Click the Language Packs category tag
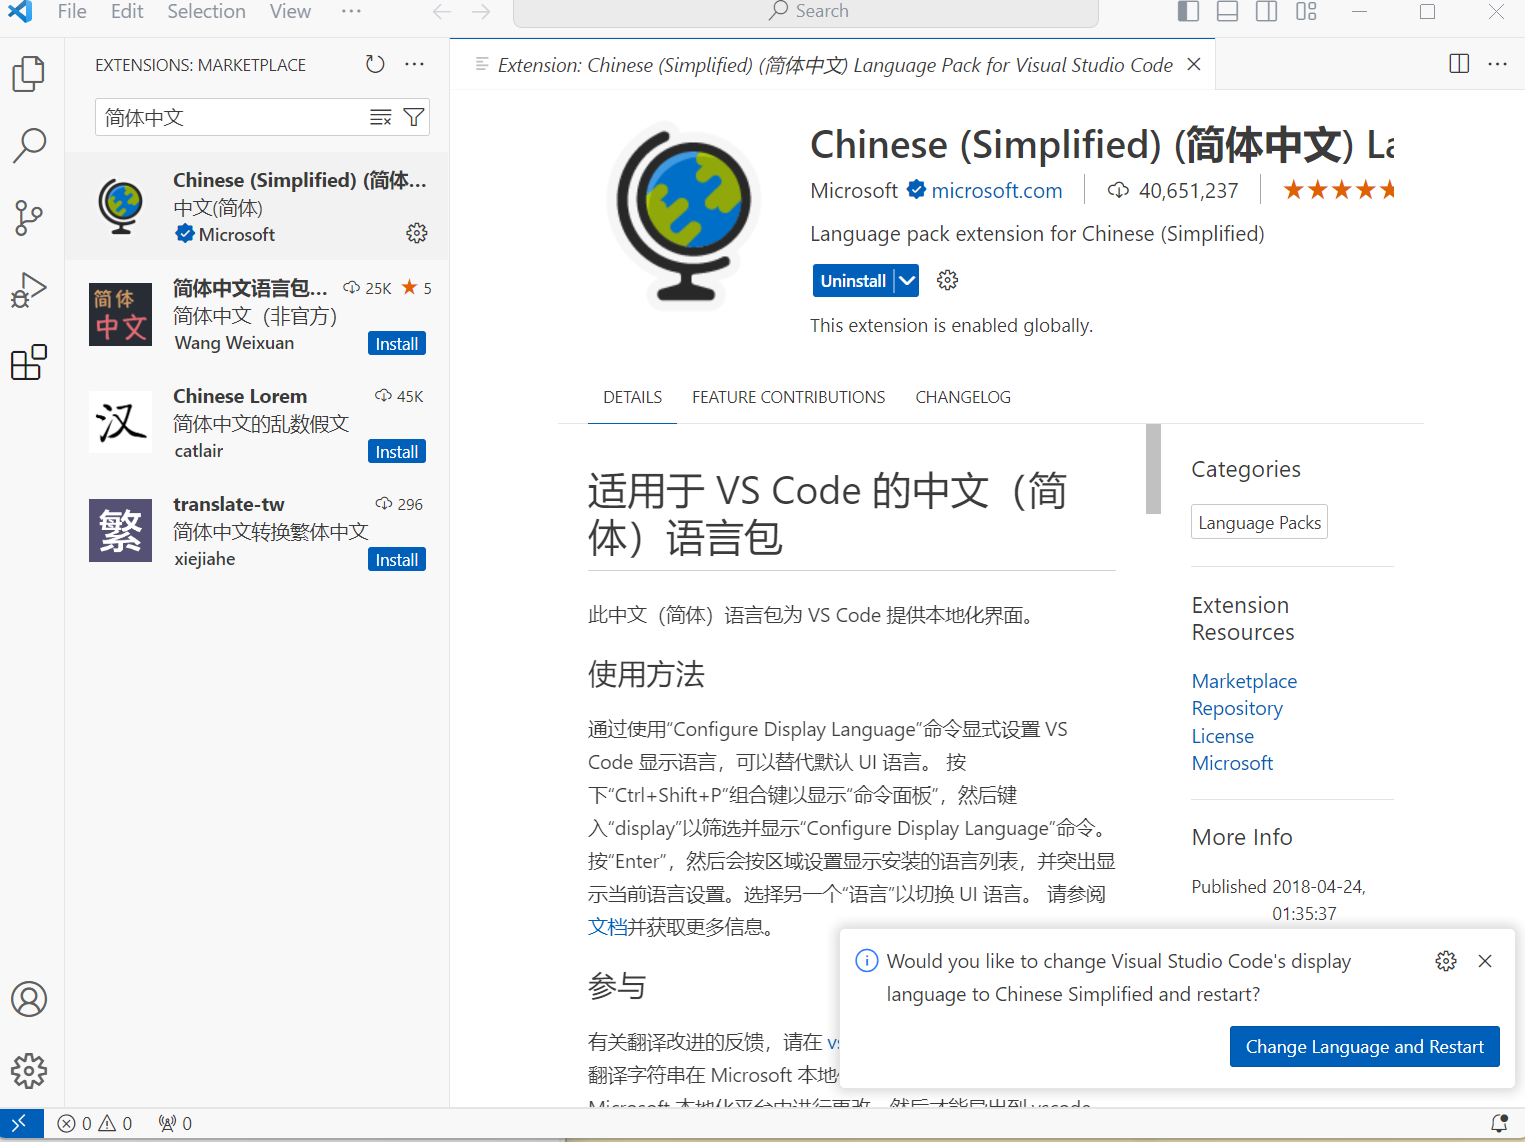This screenshot has height=1142, width=1525. (x=1259, y=522)
